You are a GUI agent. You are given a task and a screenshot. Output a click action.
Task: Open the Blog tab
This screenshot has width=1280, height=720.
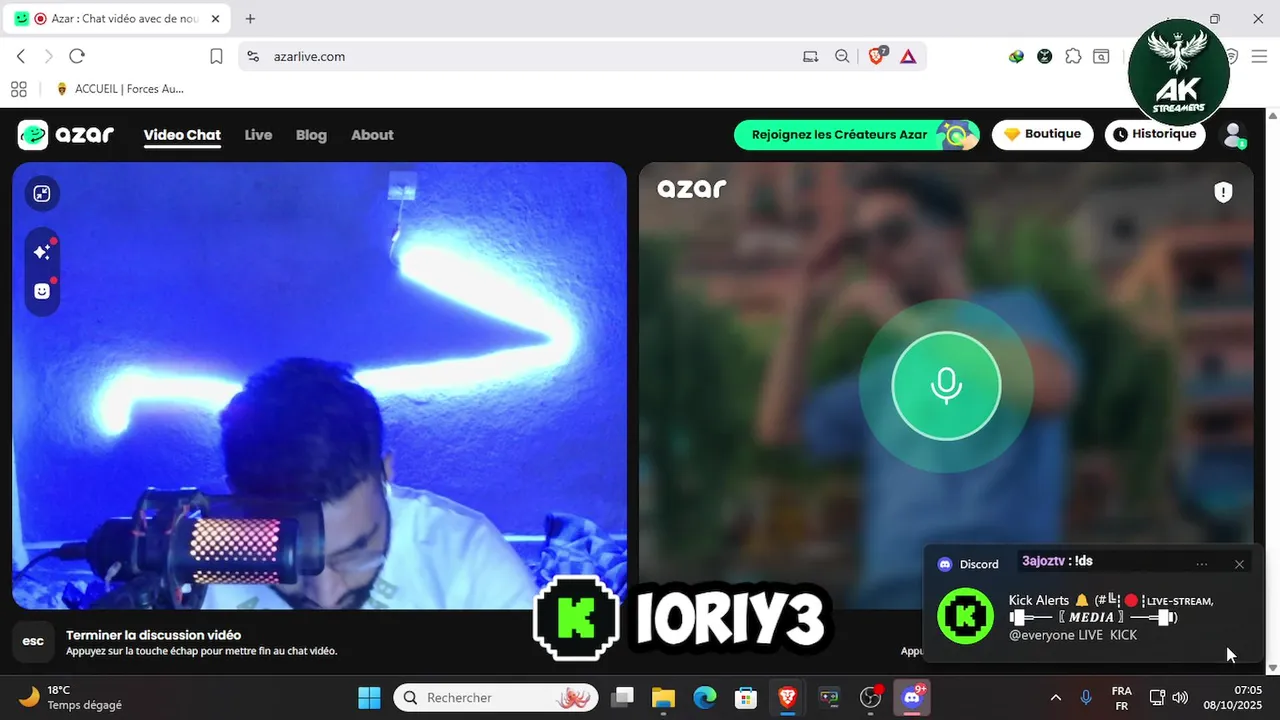tap(311, 135)
